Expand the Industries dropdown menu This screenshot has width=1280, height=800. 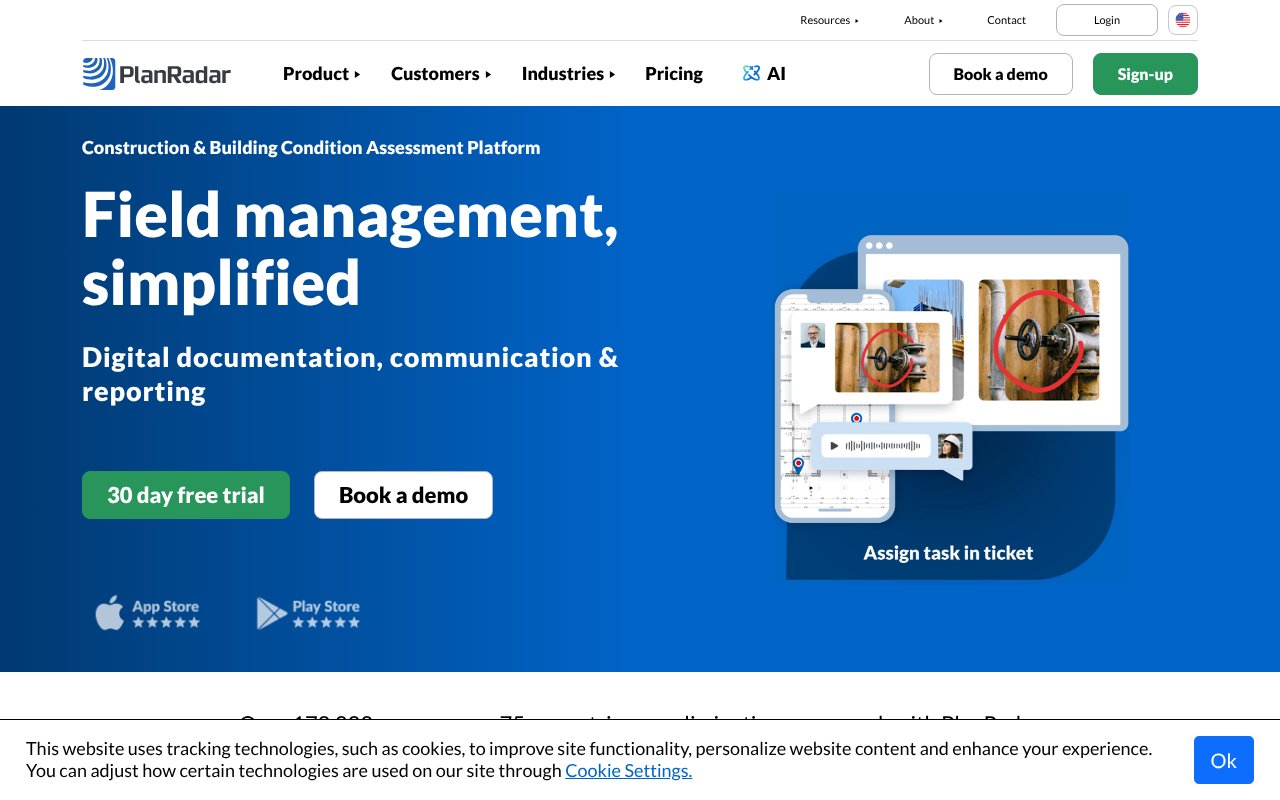pyautogui.click(x=568, y=74)
